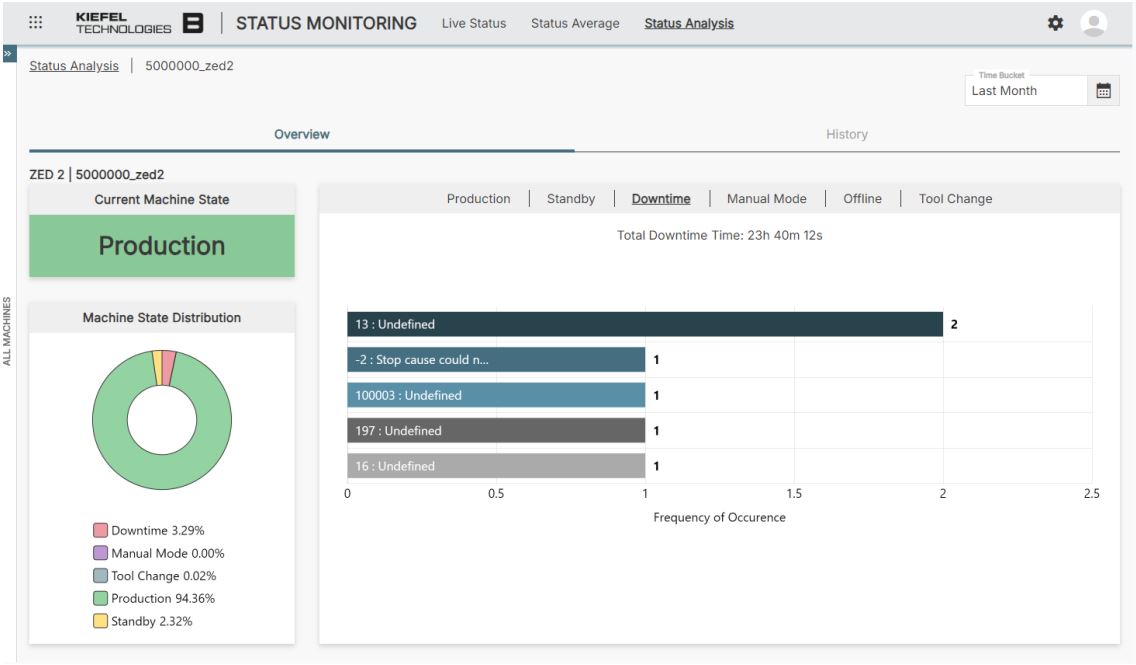Image resolution: width=1136 pixels, height=665 pixels.
Task: Switch to the History tab
Action: click(847, 135)
